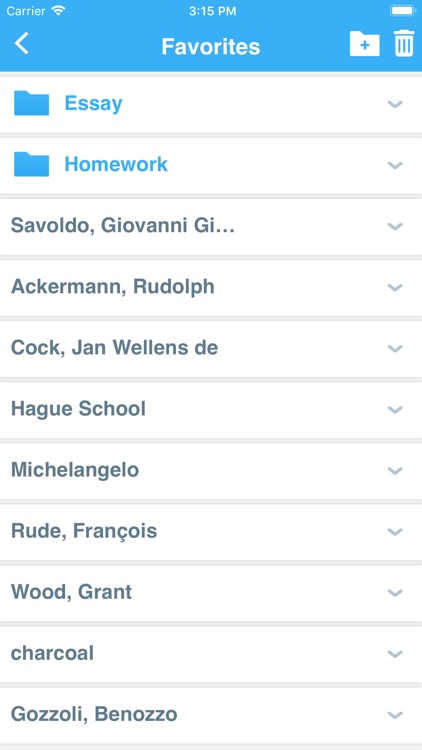The image size is (422, 750).
Task: Open the Michelangelo entry
Action: (x=211, y=471)
